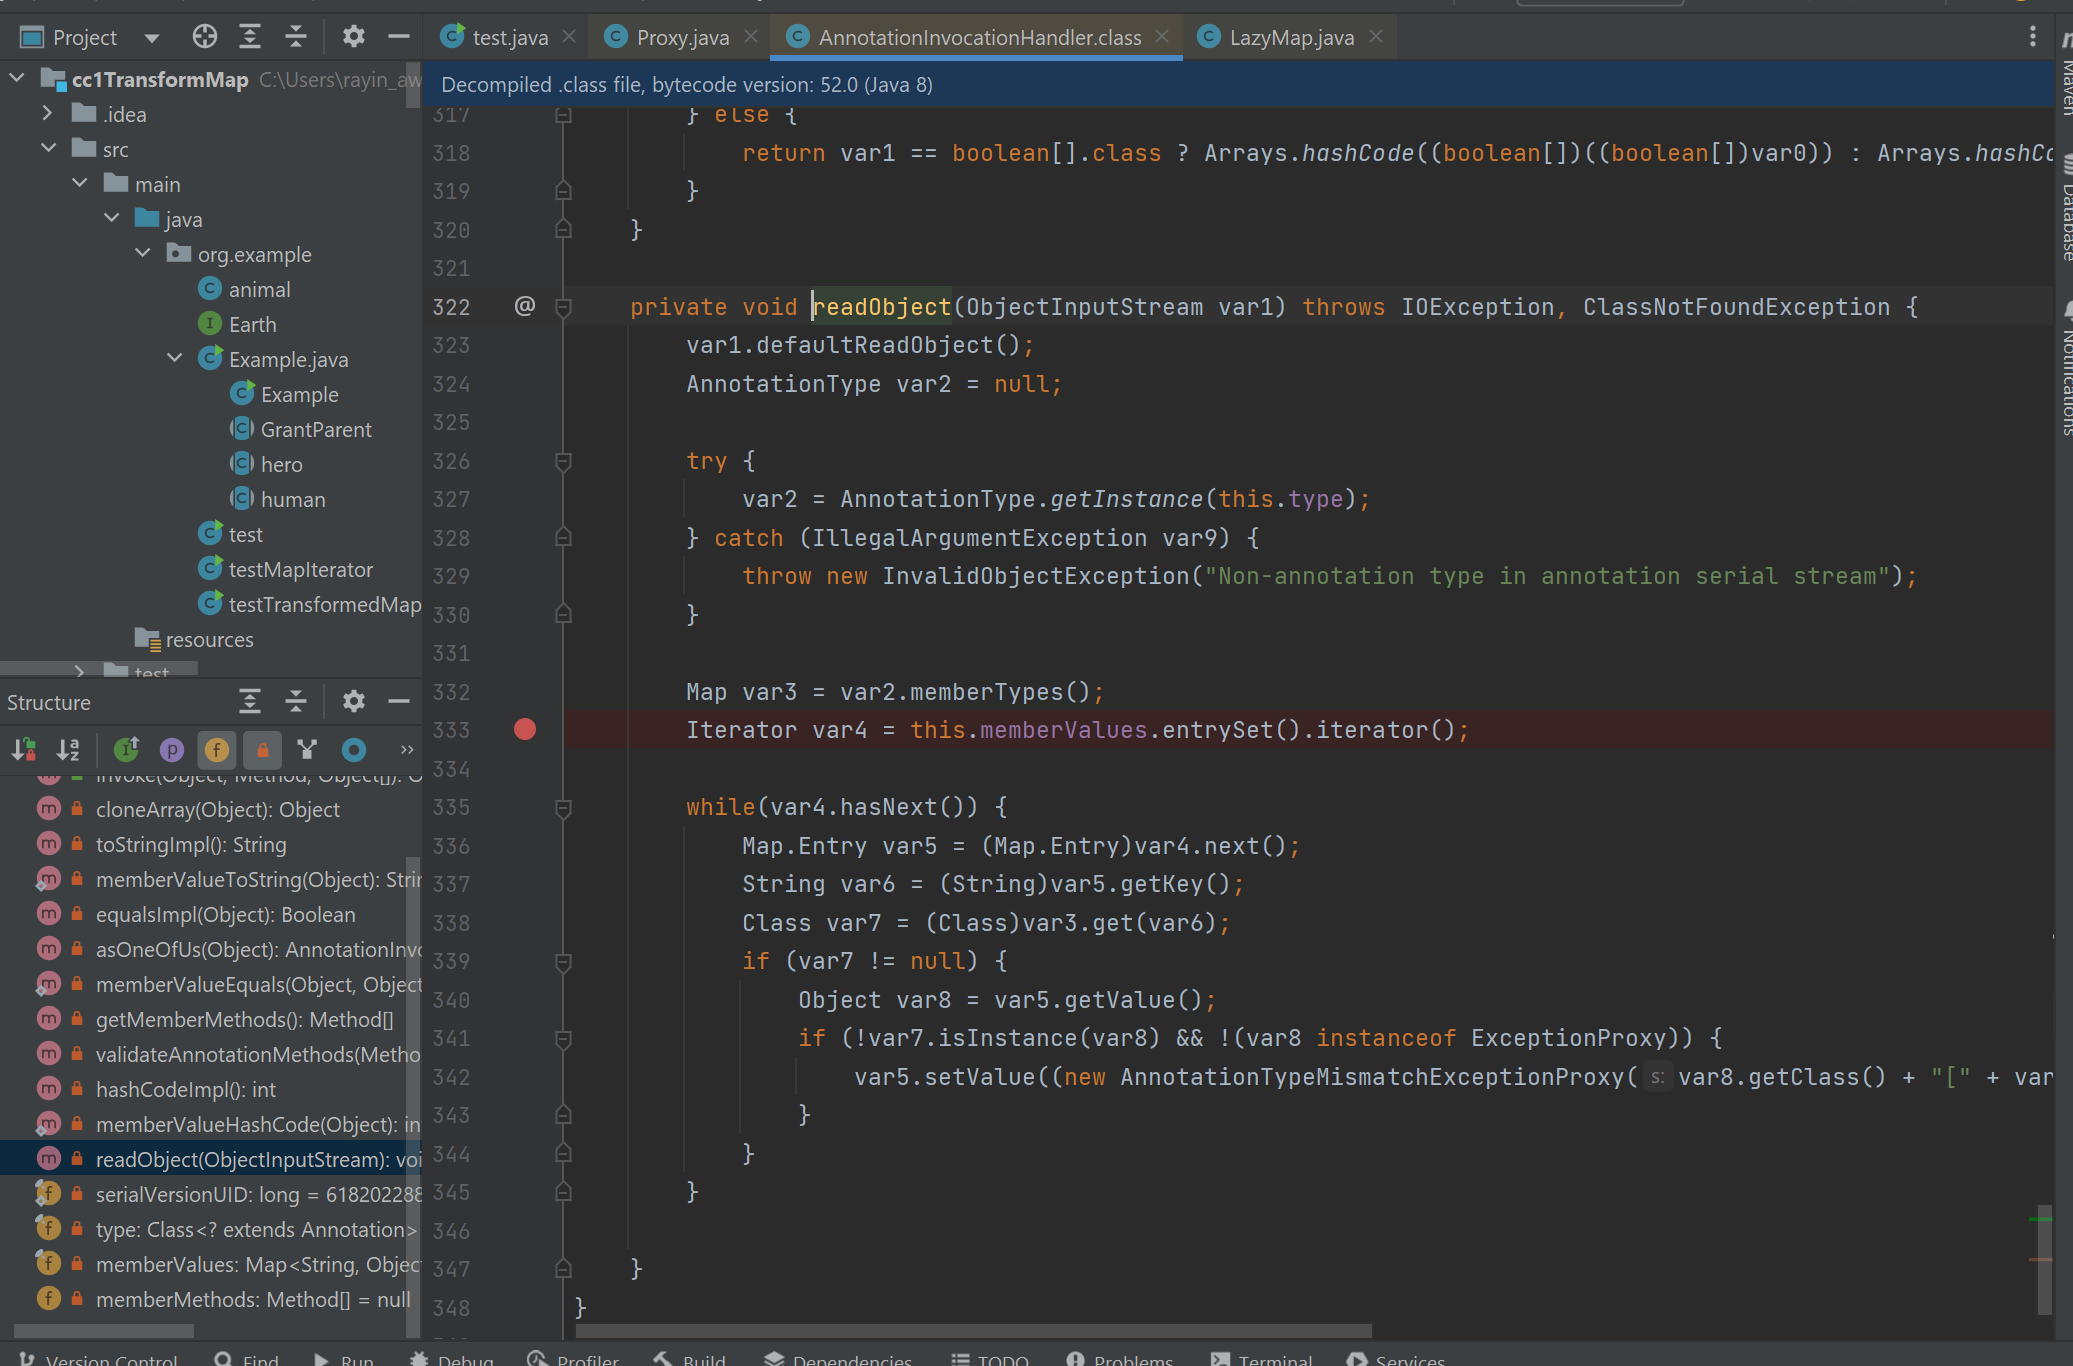
Task: Collapse all in Structure panel
Action: (296, 701)
